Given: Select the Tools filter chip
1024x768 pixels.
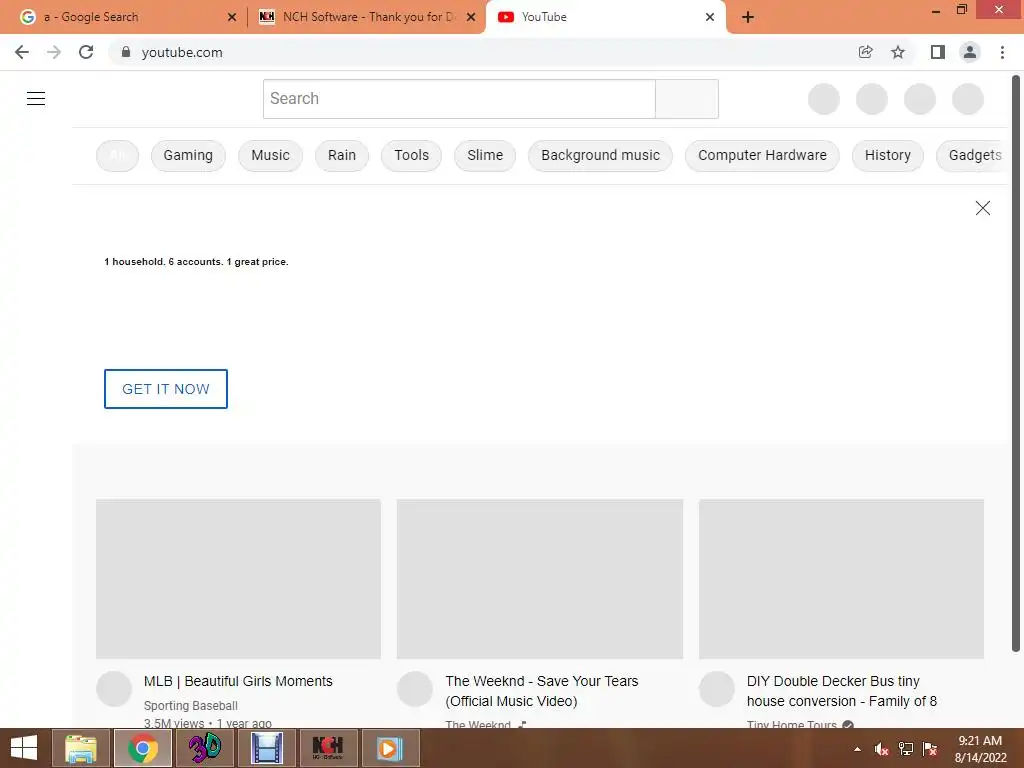Looking at the screenshot, I should click(x=411, y=155).
